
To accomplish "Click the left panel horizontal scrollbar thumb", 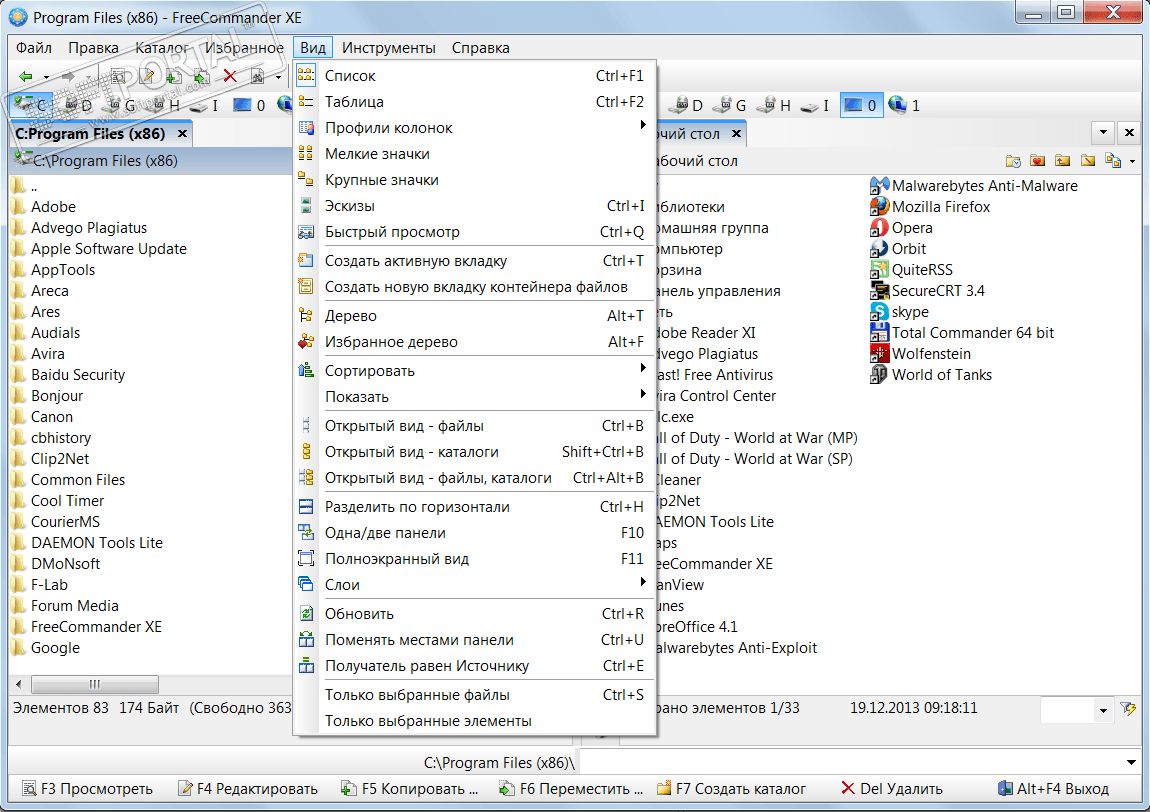I will pos(95,684).
